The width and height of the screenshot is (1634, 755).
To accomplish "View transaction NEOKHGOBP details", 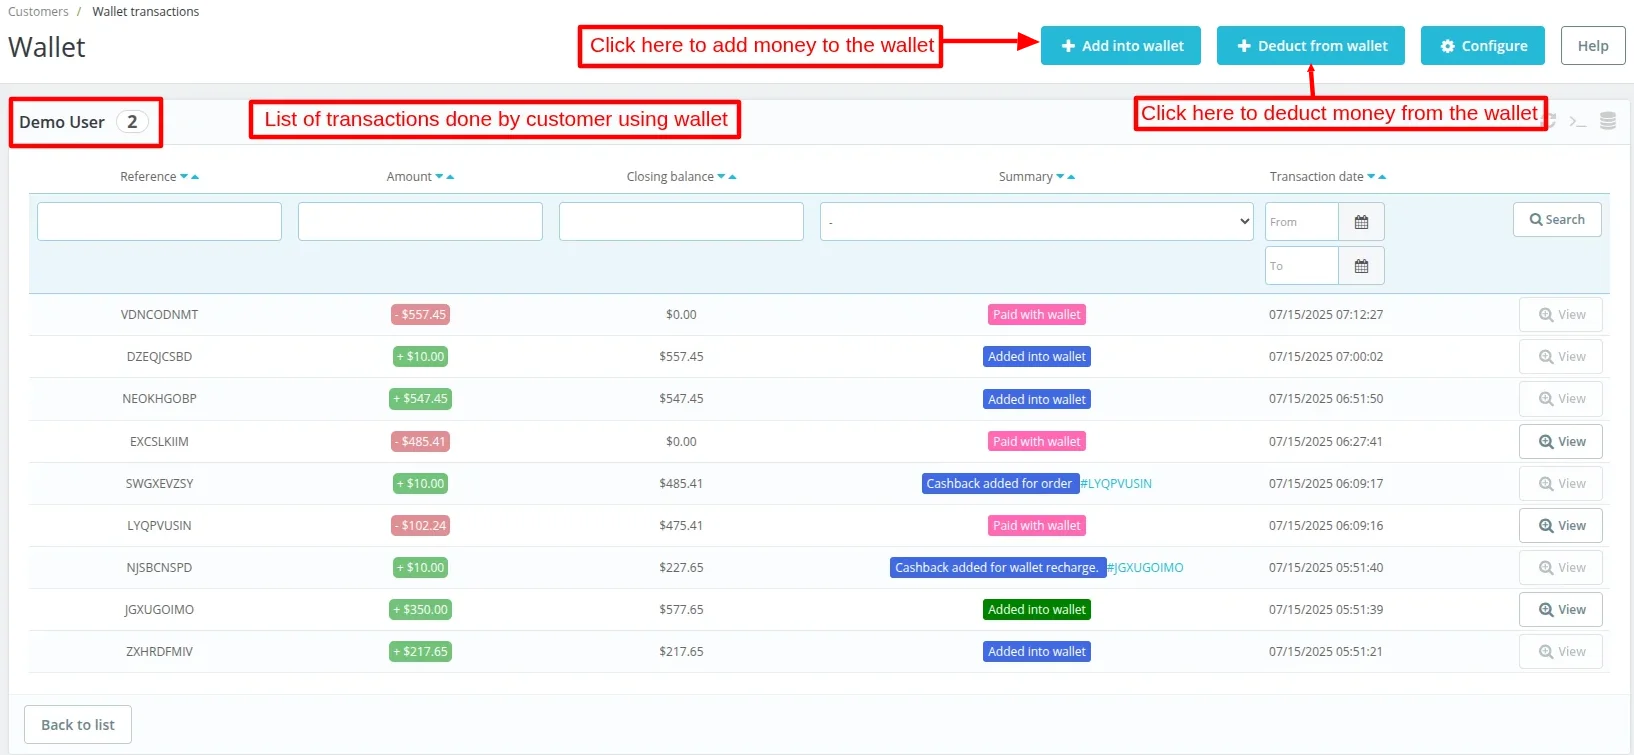I will point(1561,399).
